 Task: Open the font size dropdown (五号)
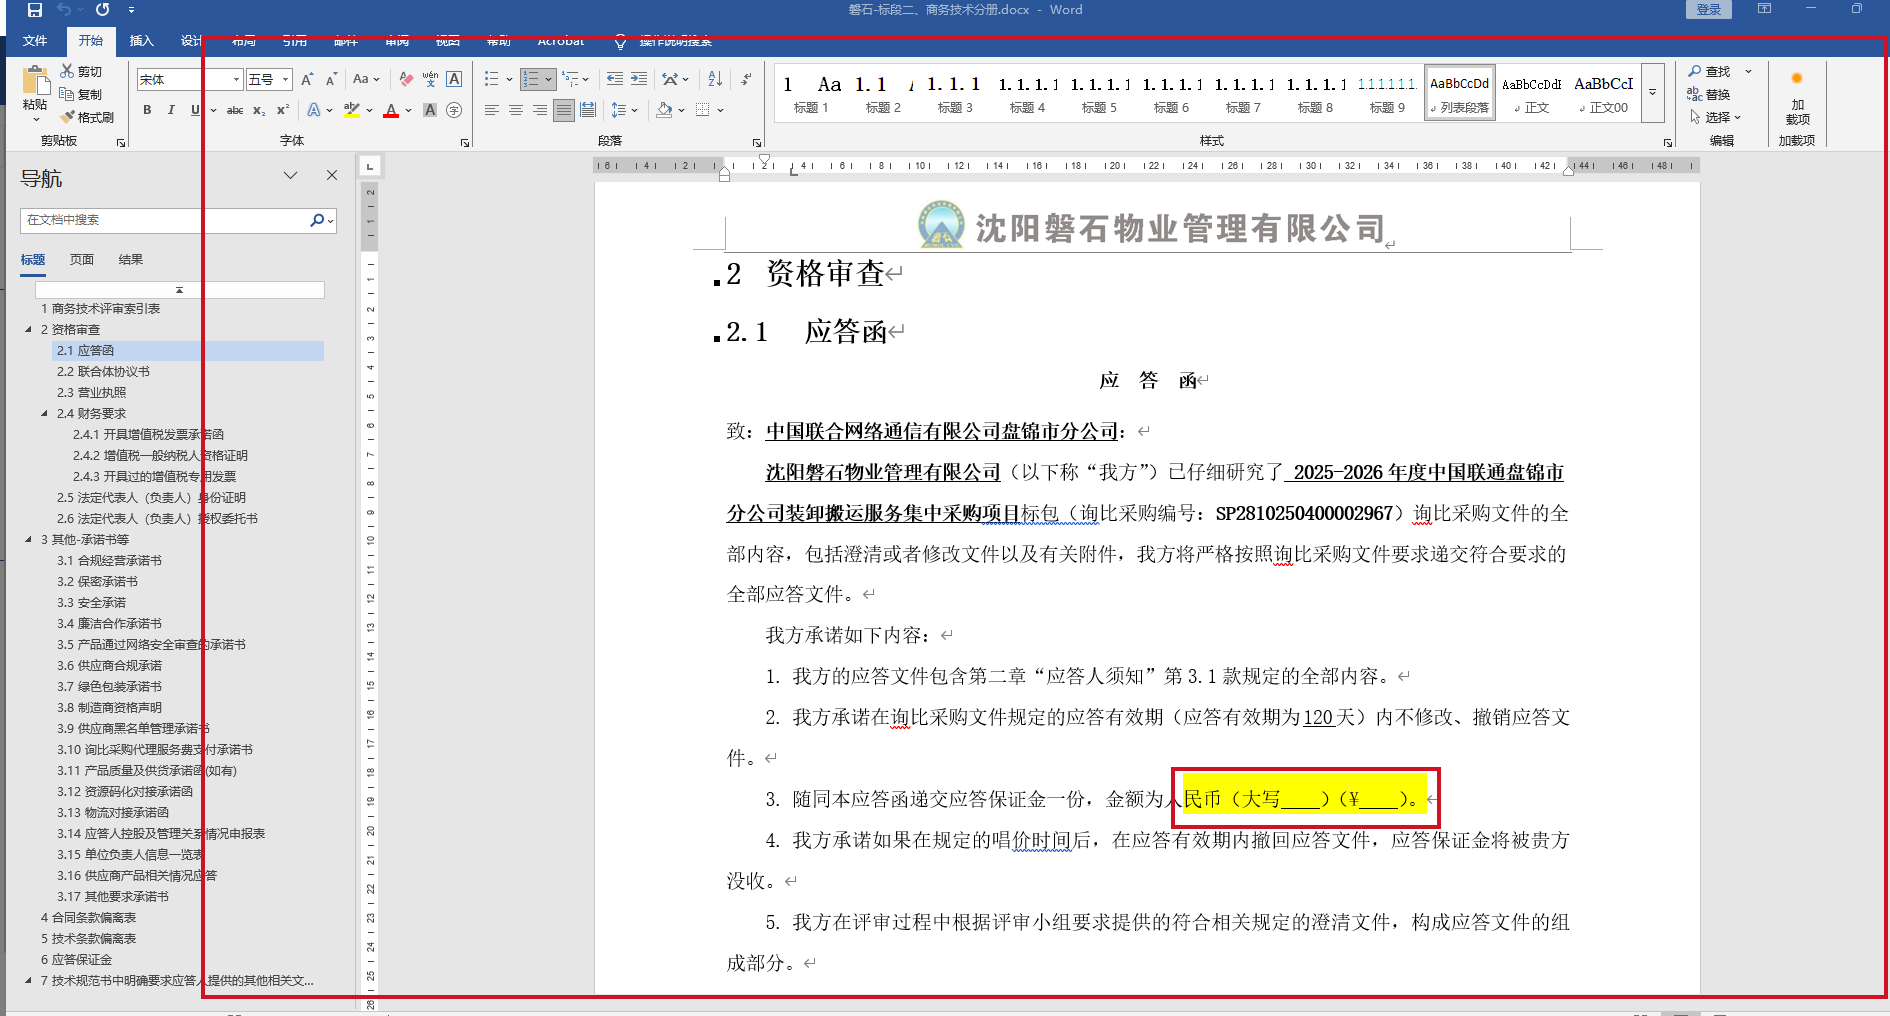(x=286, y=79)
